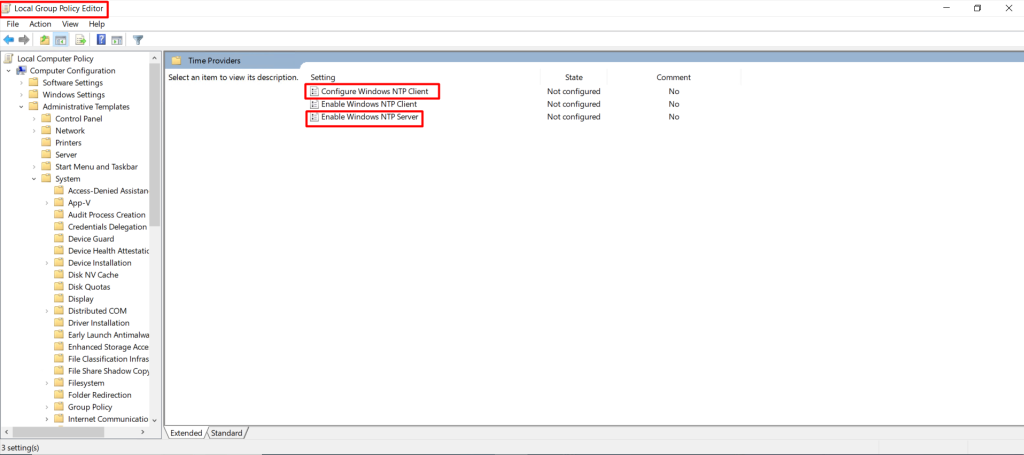This screenshot has height=455, width=1024.
Task: Click the Disk Quotas folder icon
Action: click(59, 287)
